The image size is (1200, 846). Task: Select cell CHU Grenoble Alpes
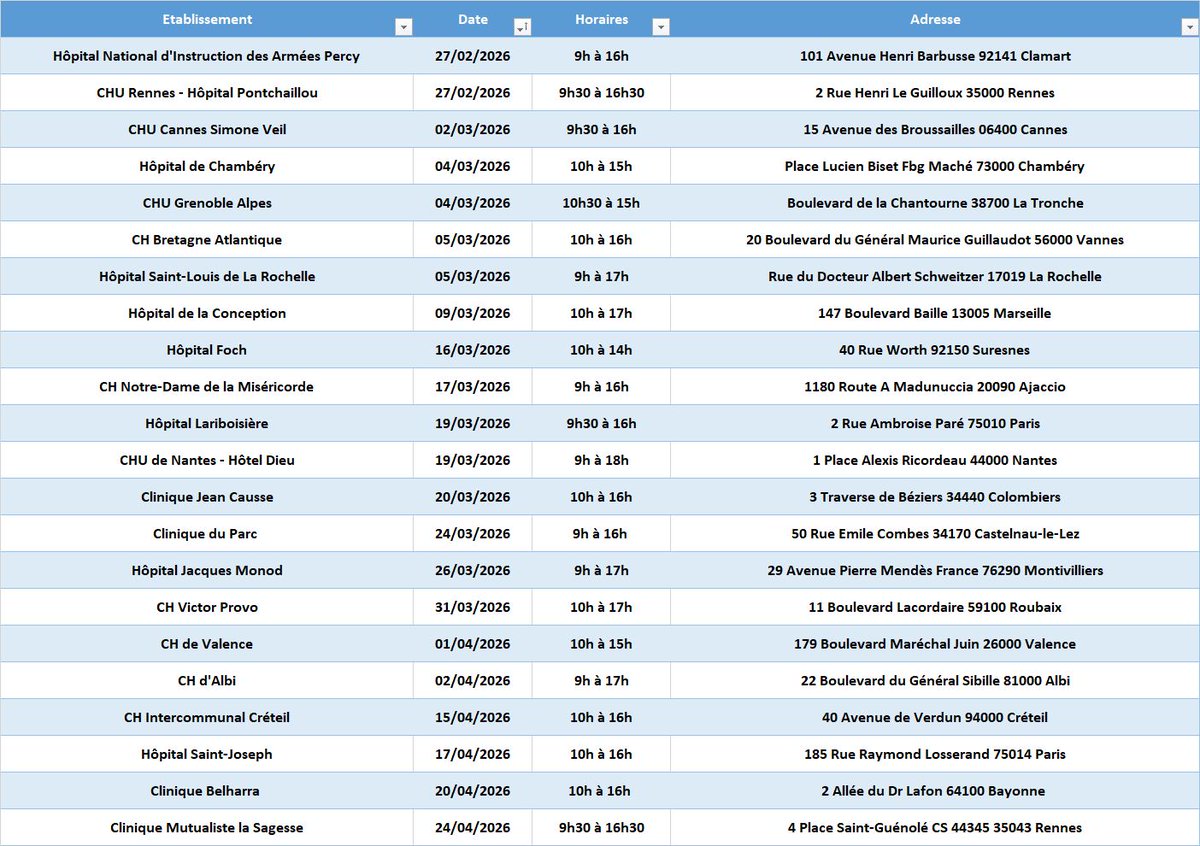[207, 203]
